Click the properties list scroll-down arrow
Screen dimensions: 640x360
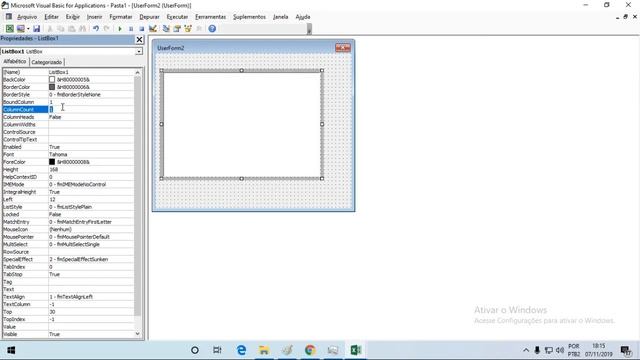pyautogui.click(x=138, y=334)
